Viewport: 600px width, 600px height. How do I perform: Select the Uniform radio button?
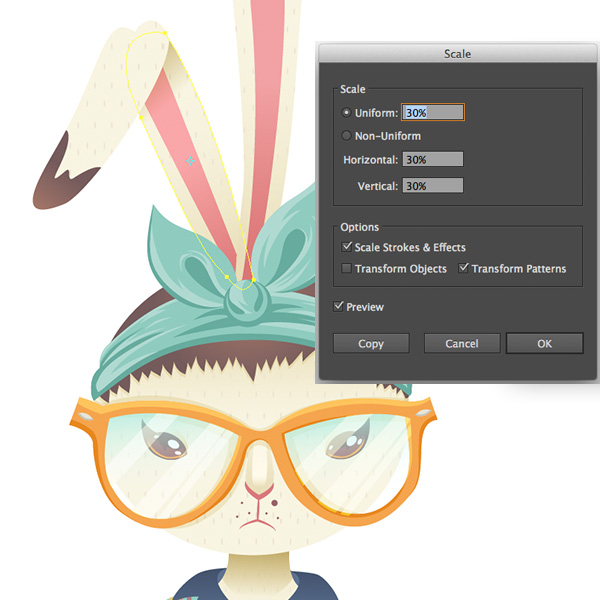pyautogui.click(x=346, y=113)
